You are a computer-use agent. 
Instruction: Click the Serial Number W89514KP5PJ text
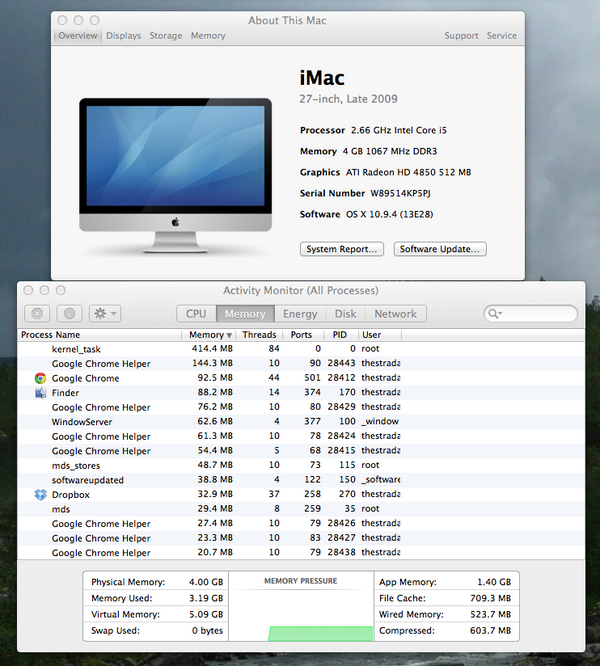[365, 193]
